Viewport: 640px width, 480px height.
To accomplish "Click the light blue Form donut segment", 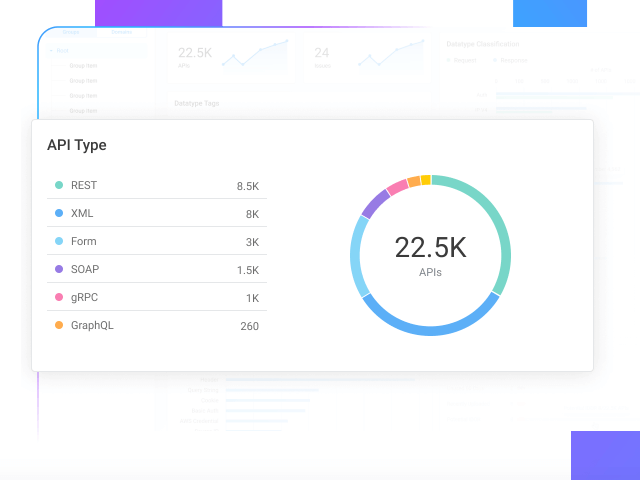I will tap(355, 257).
